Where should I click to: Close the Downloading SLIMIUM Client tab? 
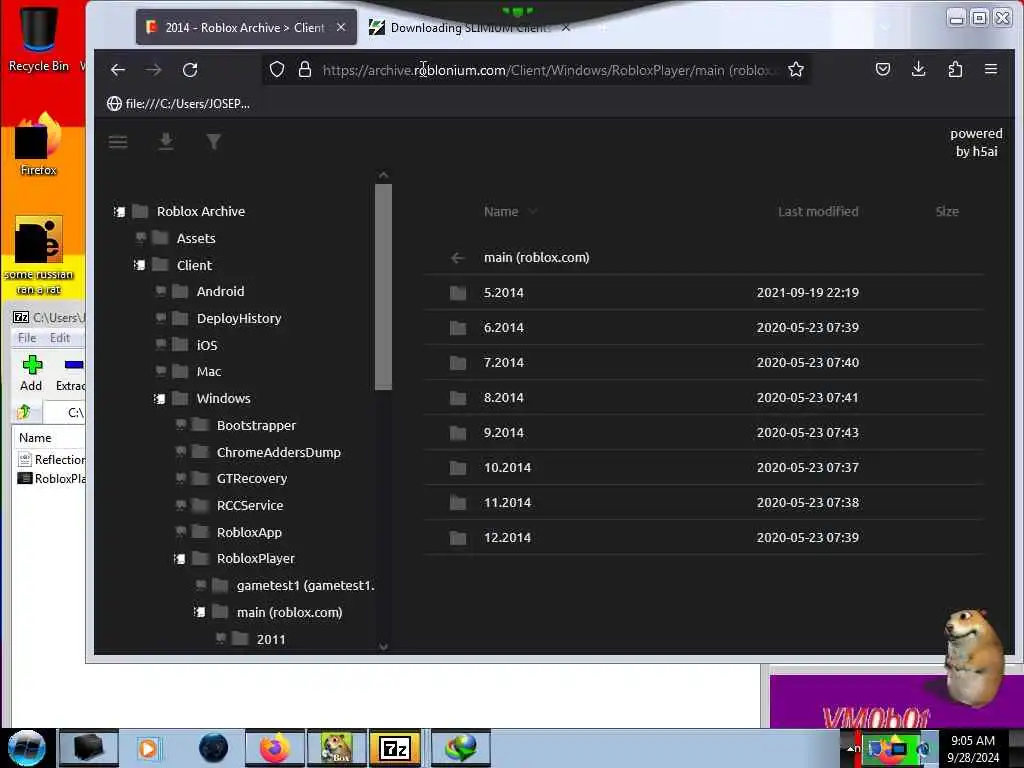[566, 27]
